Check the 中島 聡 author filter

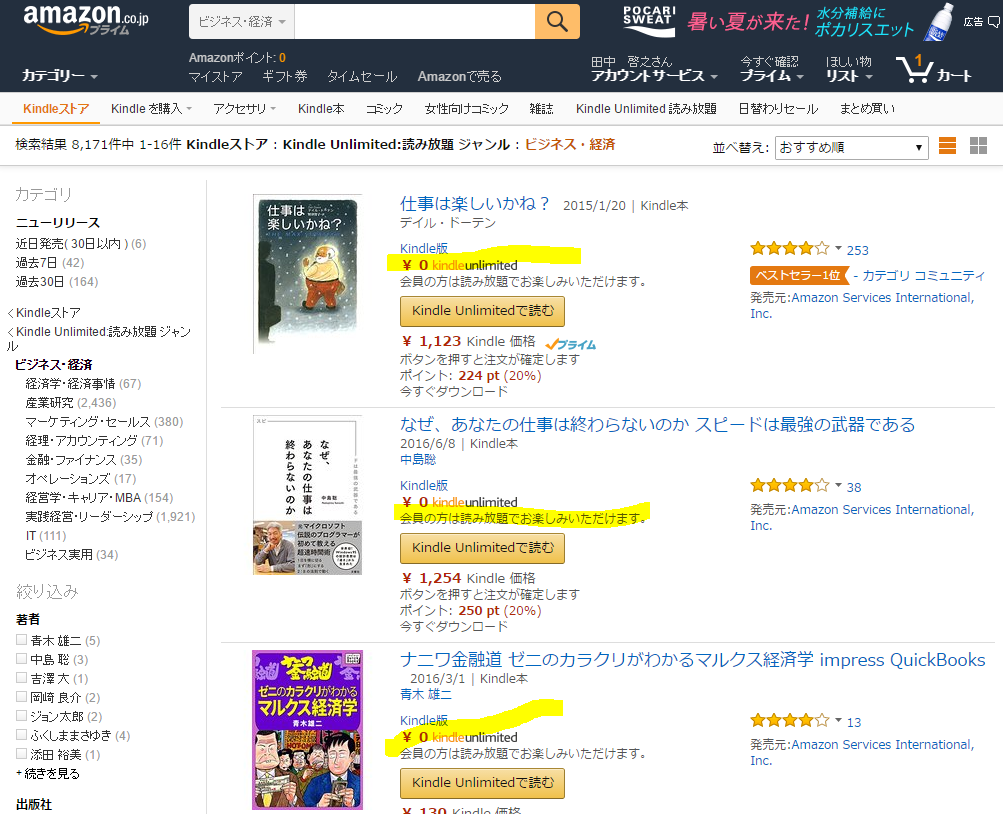click(x=21, y=659)
